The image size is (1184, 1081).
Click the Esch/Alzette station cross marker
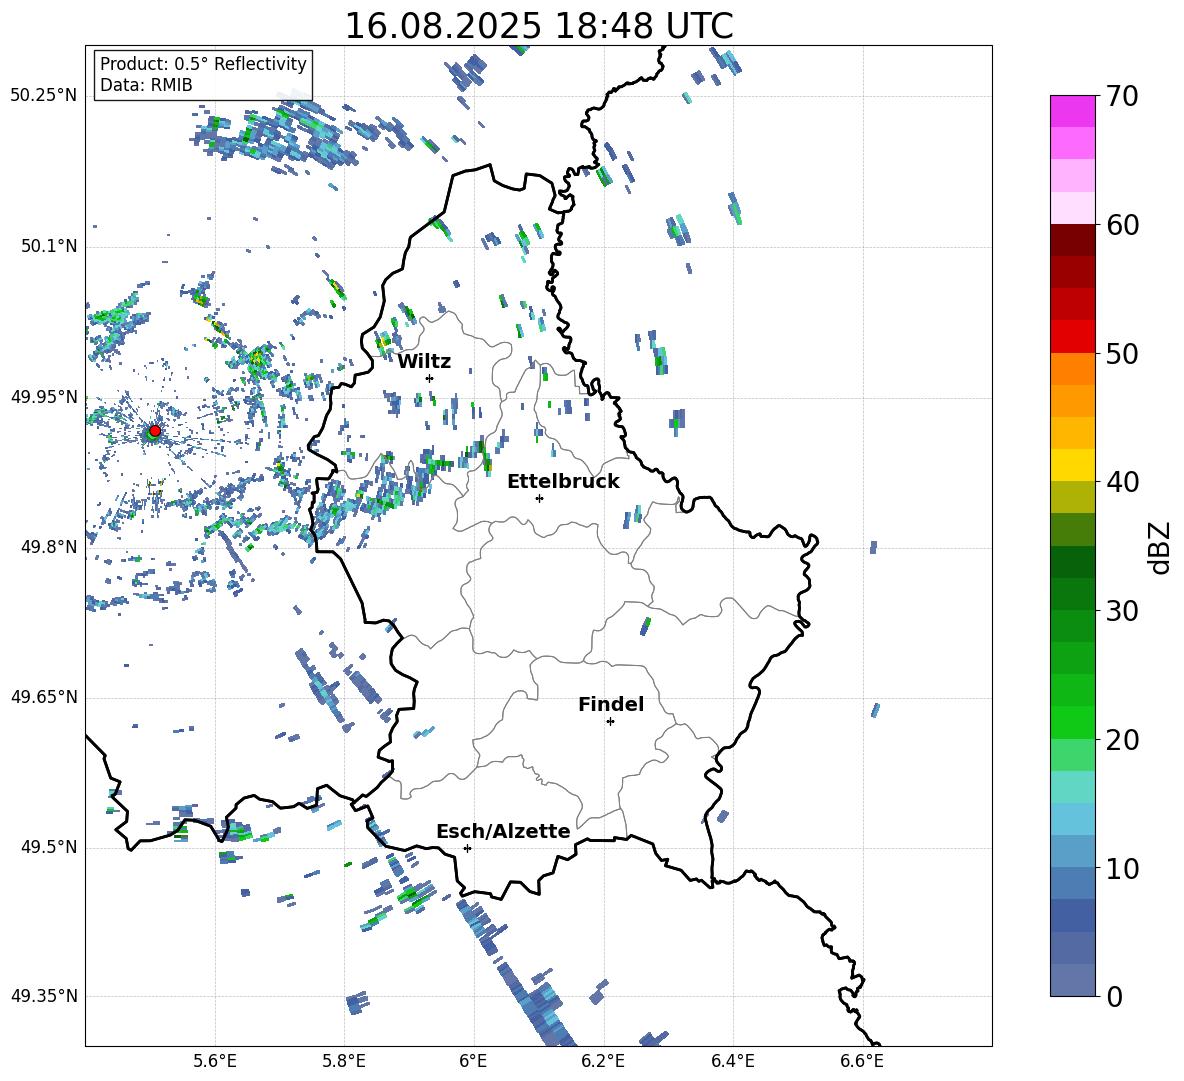tap(467, 848)
